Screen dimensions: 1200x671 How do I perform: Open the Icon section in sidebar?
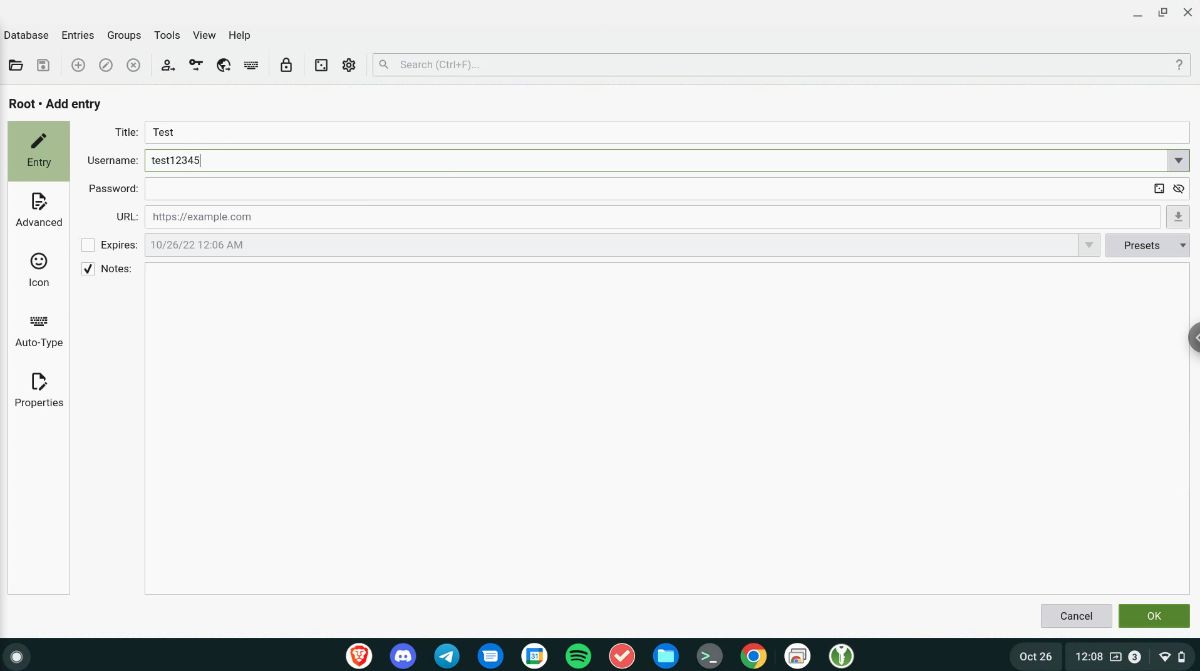[x=39, y=271]
